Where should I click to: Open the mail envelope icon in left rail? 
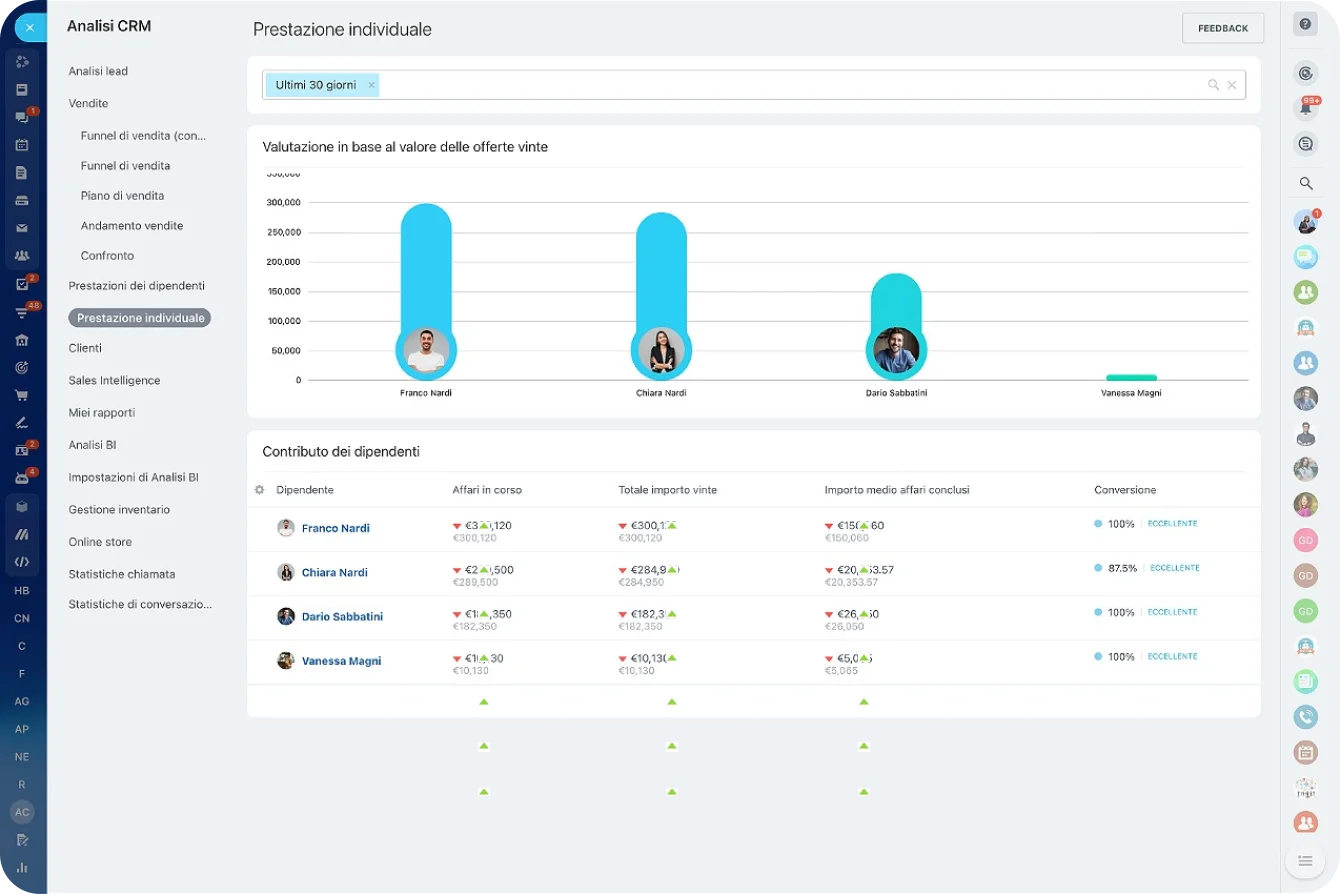tap(22, 228)
